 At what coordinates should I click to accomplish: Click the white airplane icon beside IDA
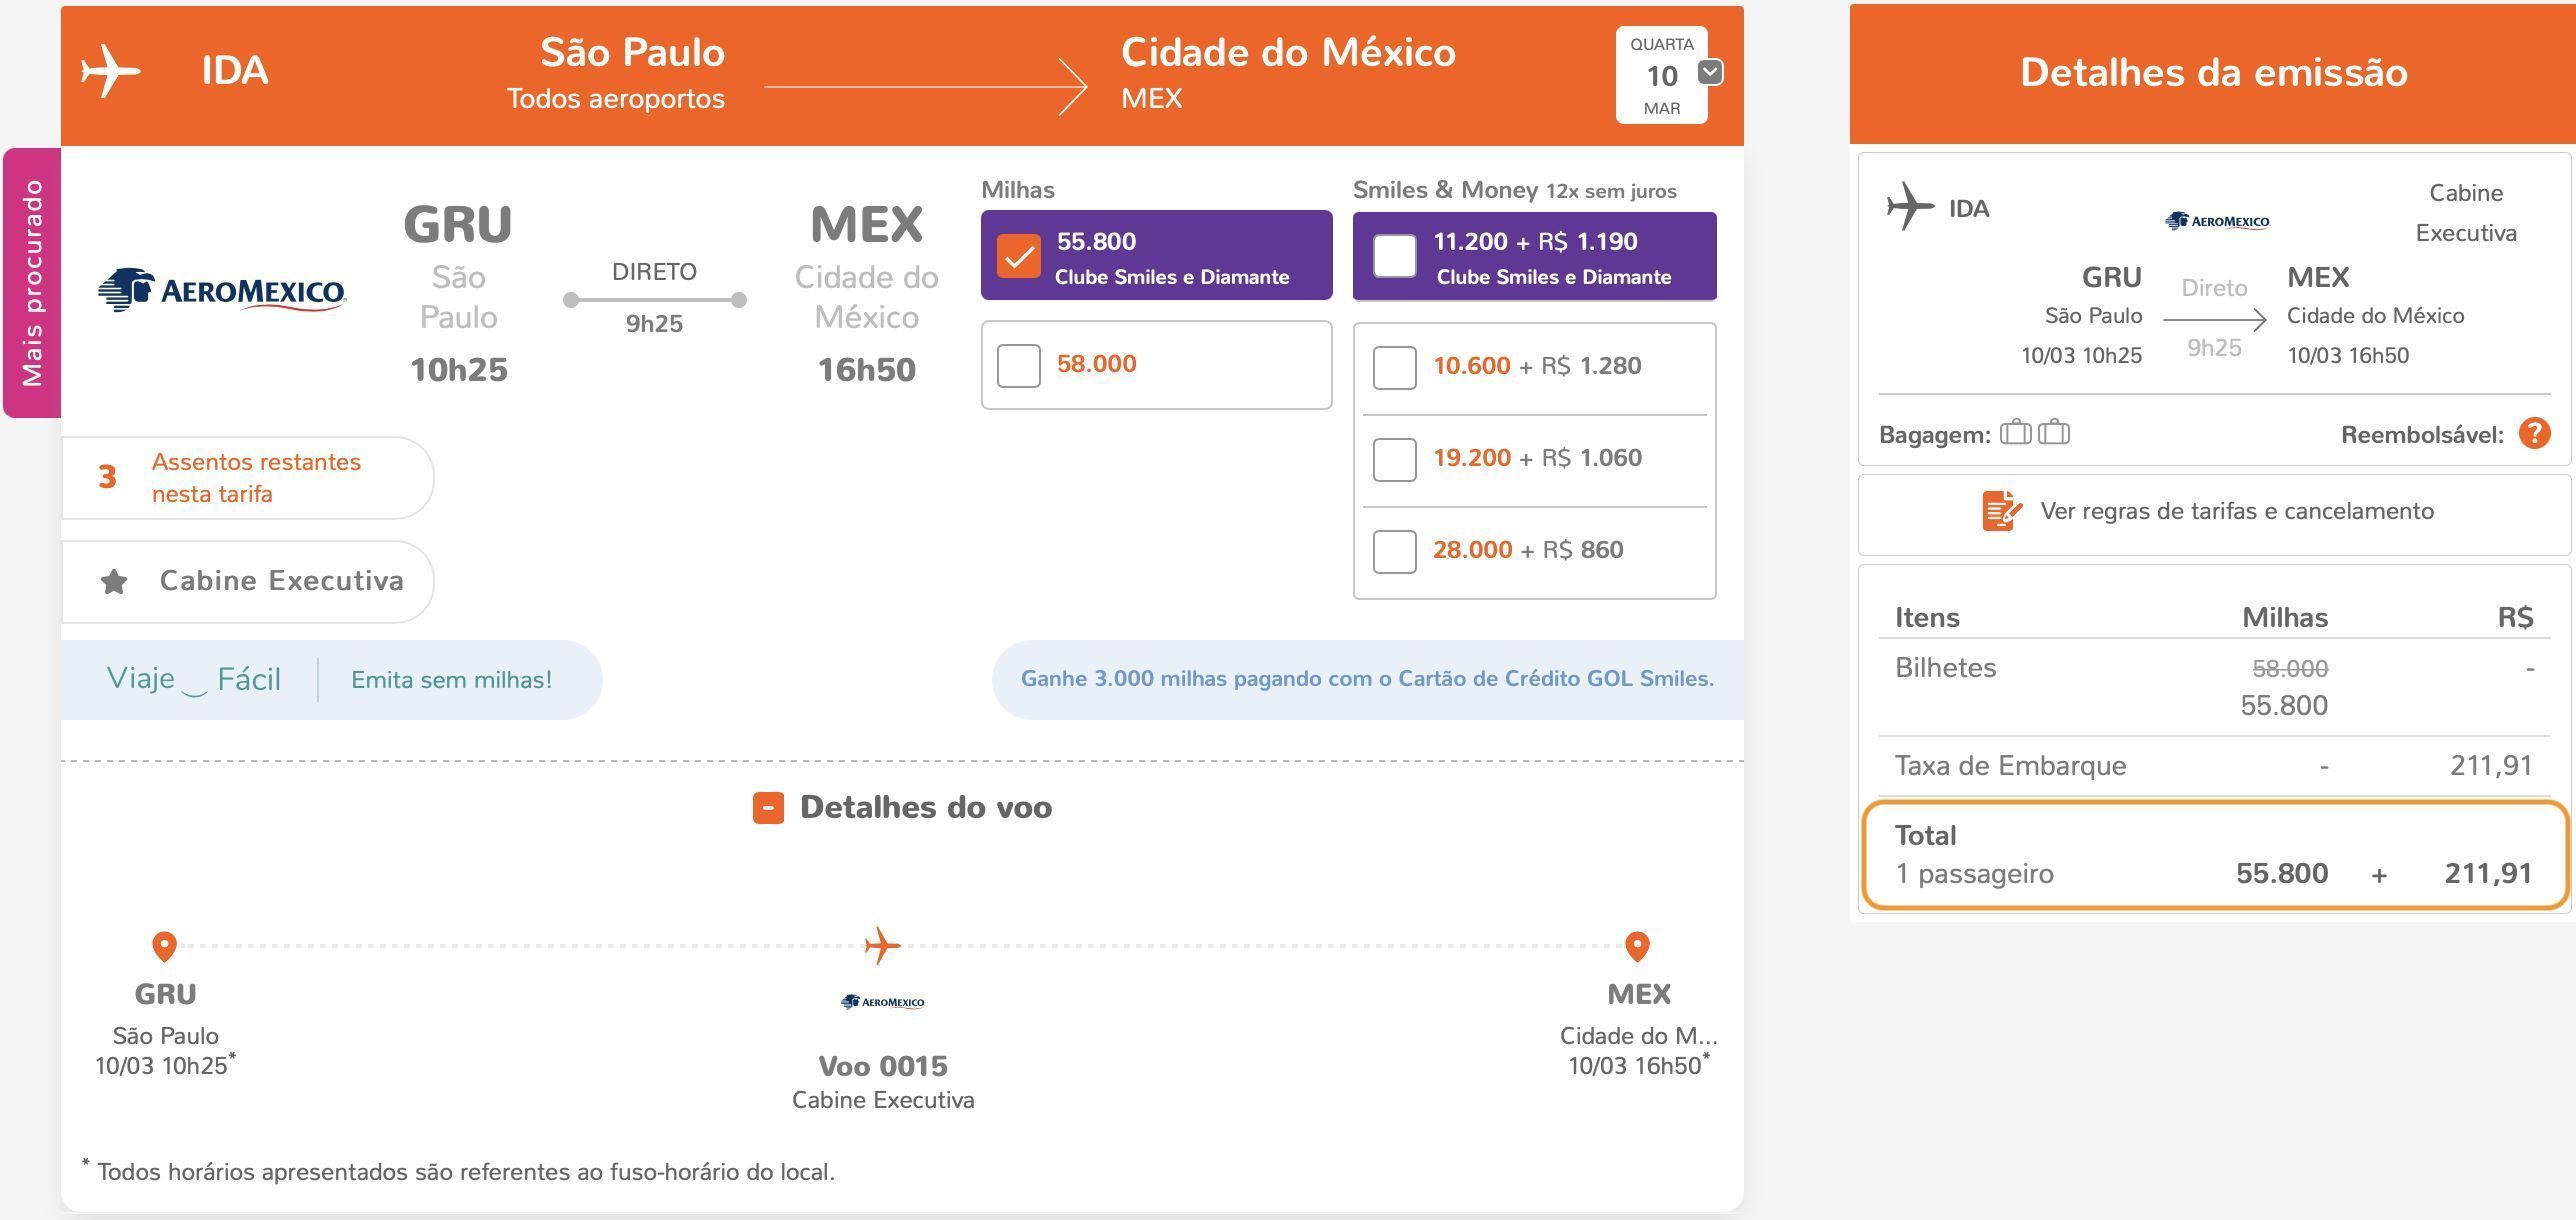pos(110,71)
